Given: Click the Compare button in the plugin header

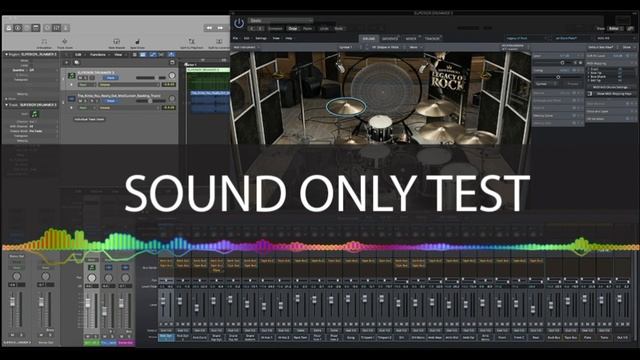Looking at the screenshot, I should coord(276,29).
